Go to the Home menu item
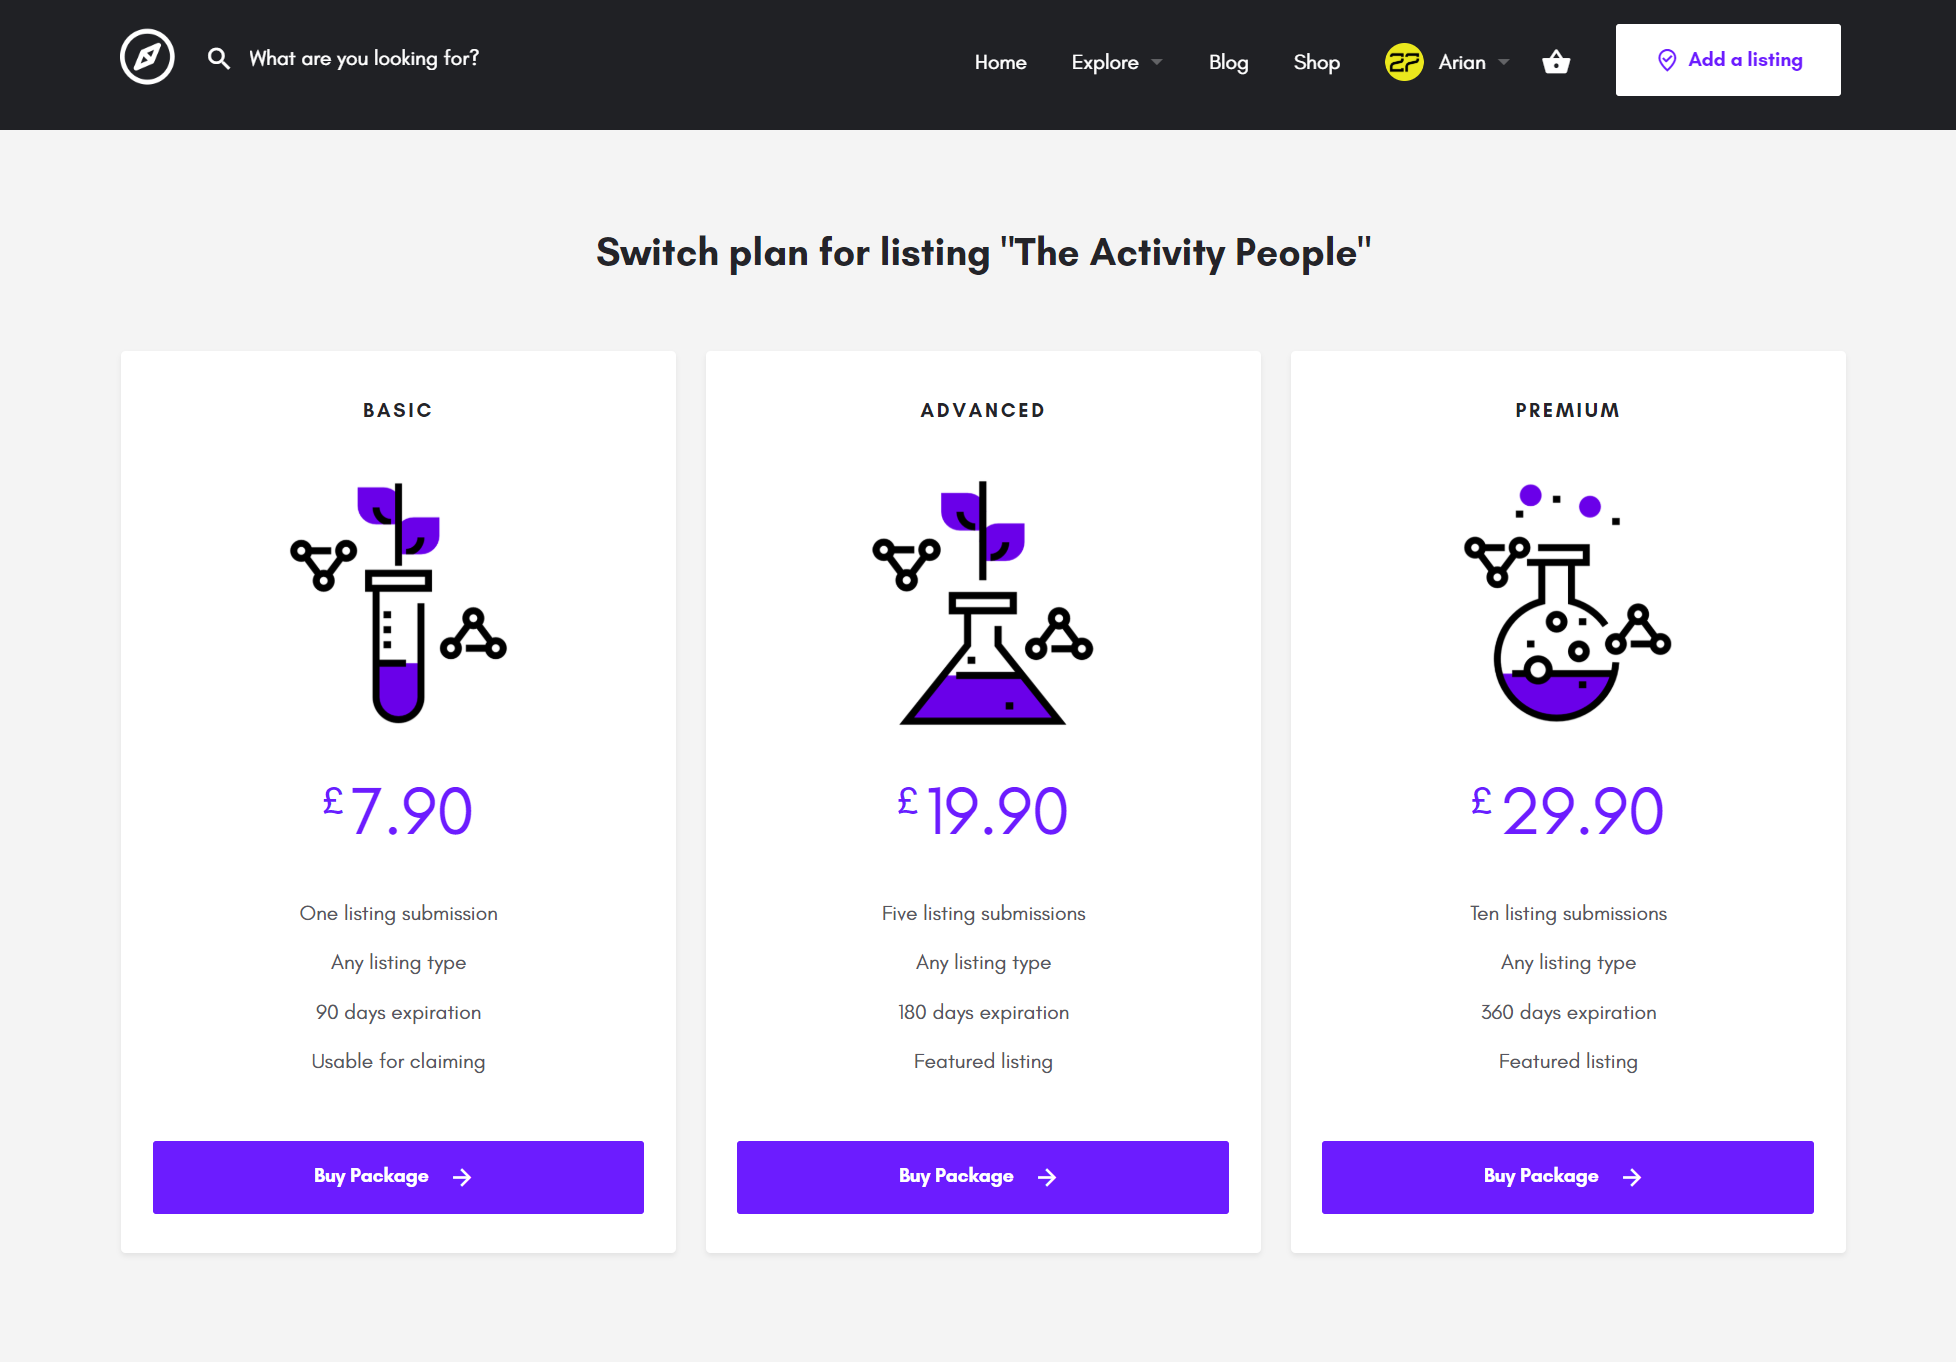 point(1000,62)
